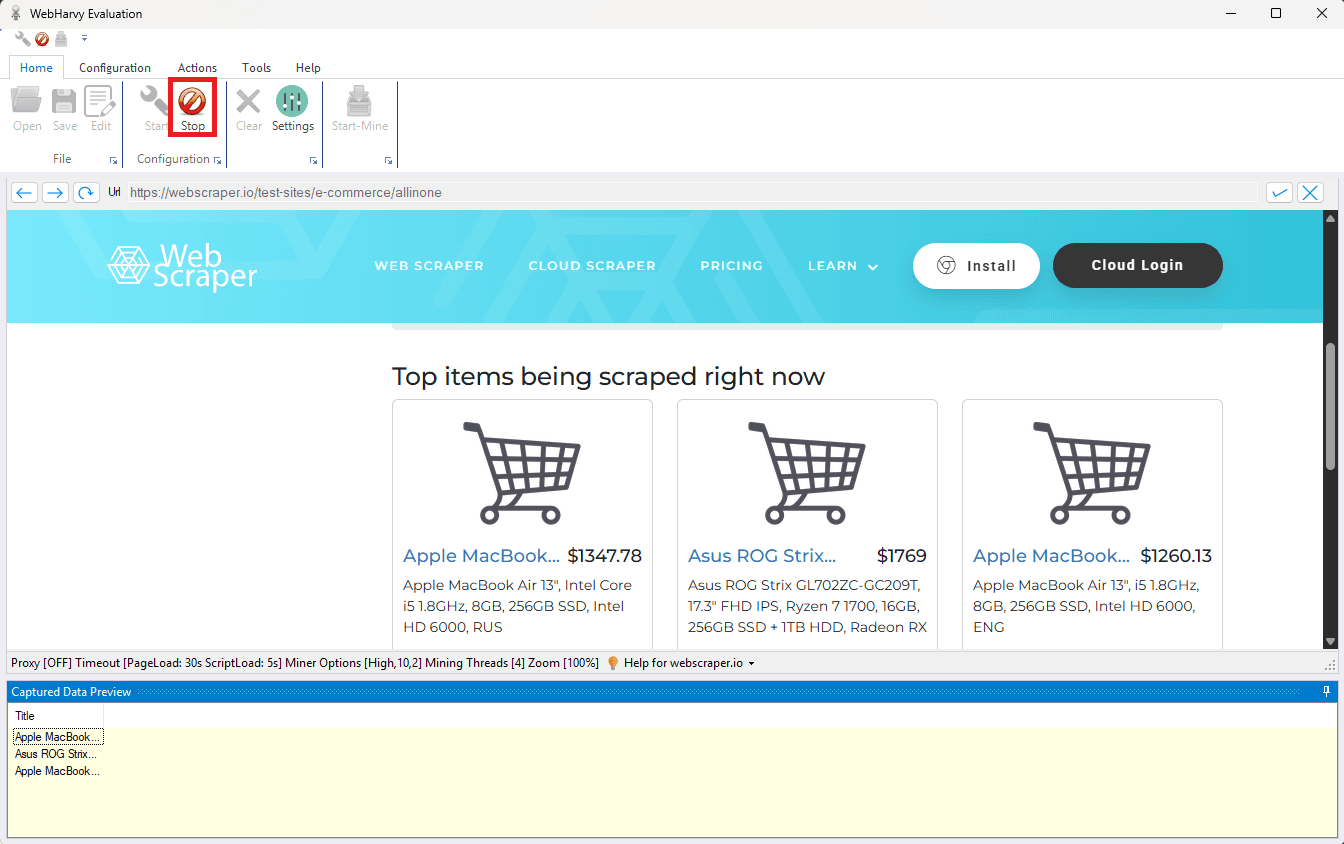Expand the File group dialog launcher
Viewport: 1344px width, 844px height.
click(113, 160)
